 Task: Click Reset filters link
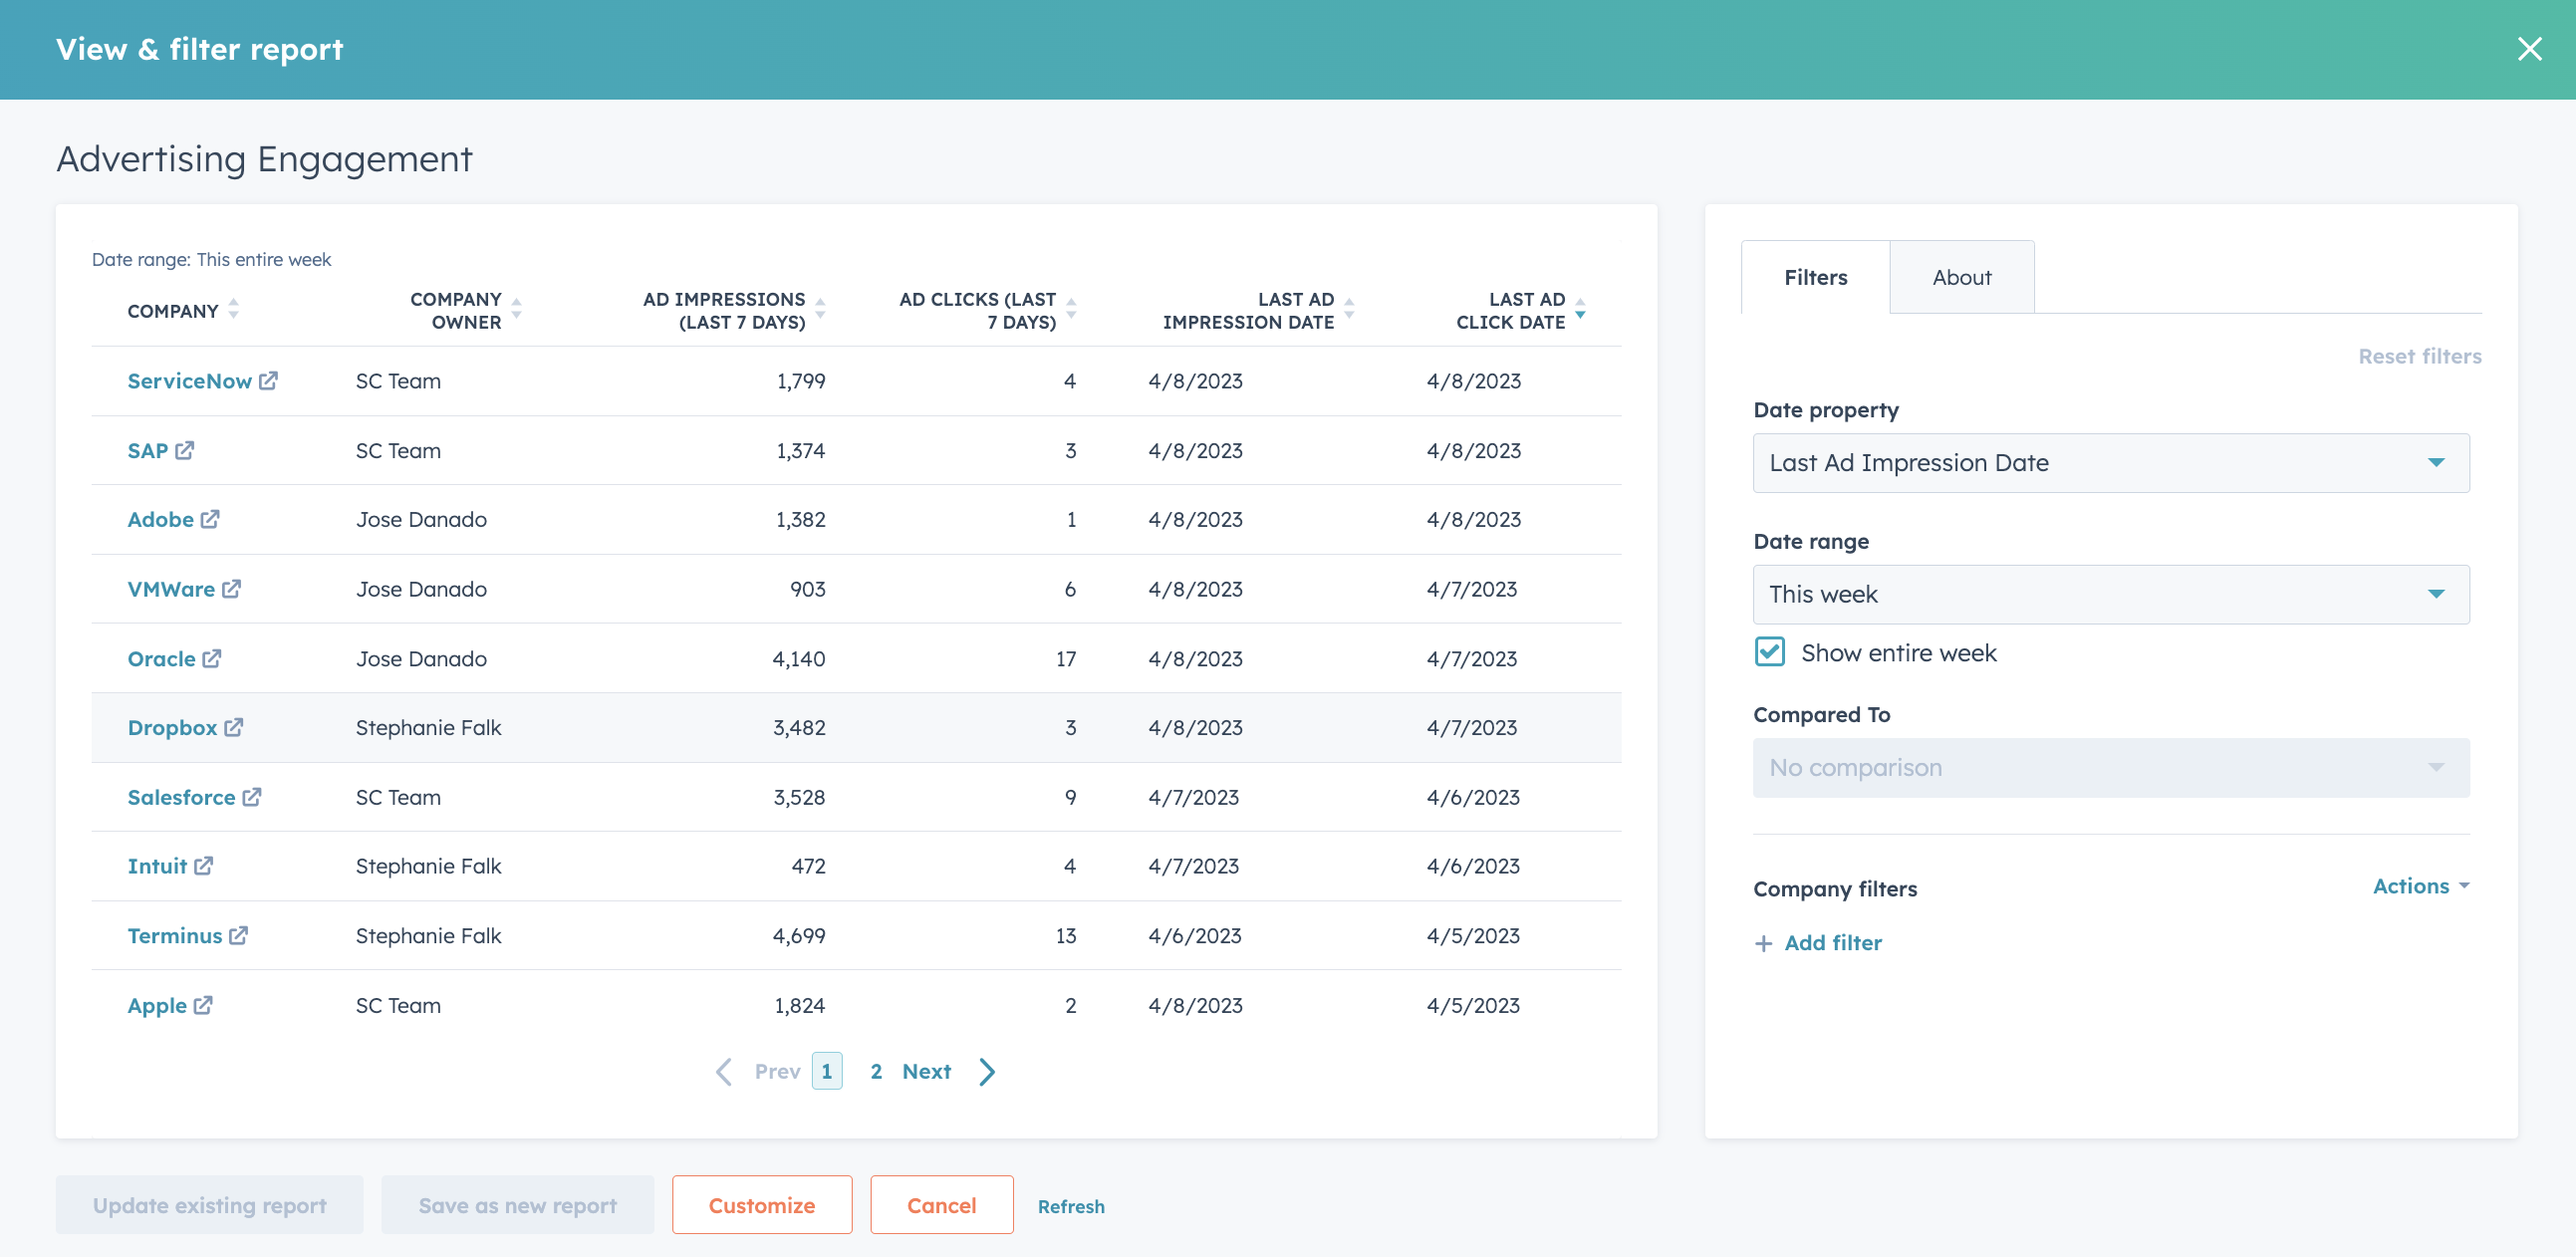pyautogui.click(x=2419, y=357)
